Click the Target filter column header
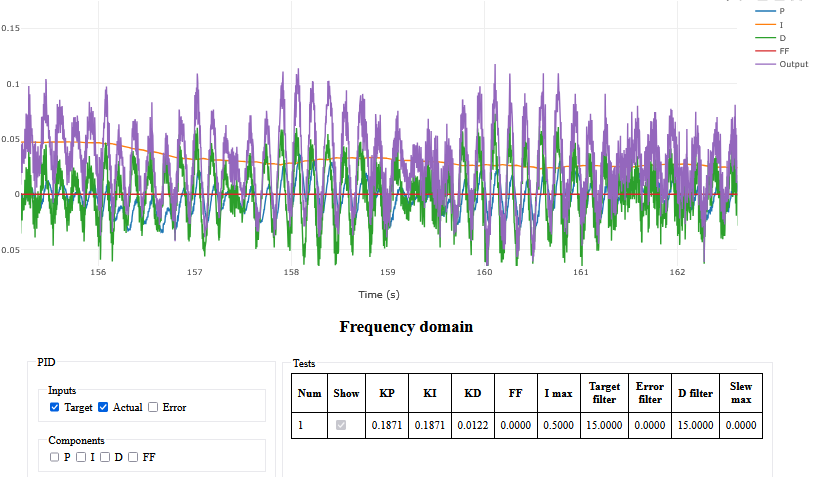Viewport: 839px width, 477px height. [604, 393]
